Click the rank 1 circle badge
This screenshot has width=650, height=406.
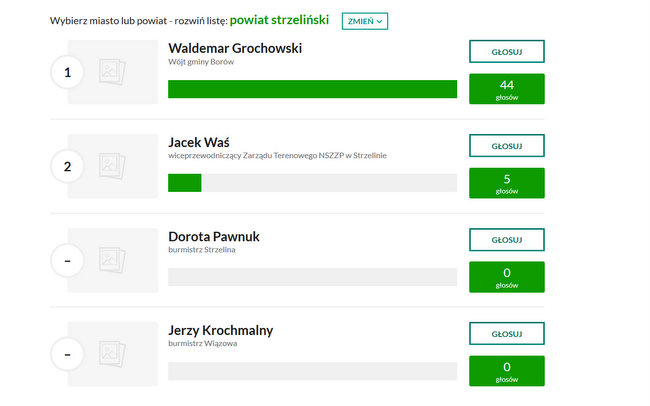point(67,72)
